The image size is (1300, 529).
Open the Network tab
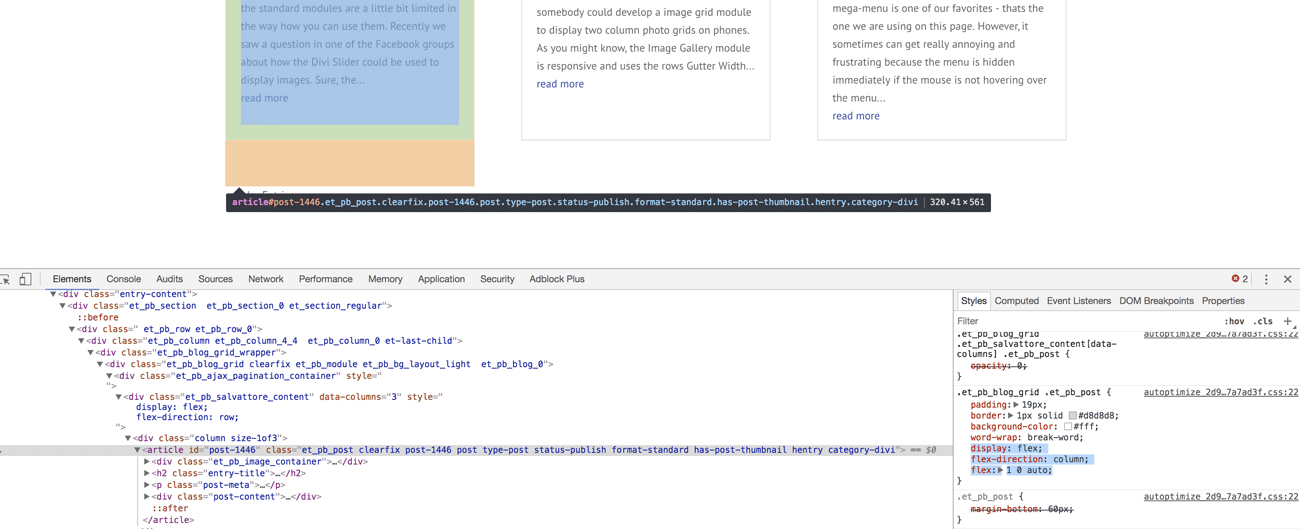tap(265, 279)
